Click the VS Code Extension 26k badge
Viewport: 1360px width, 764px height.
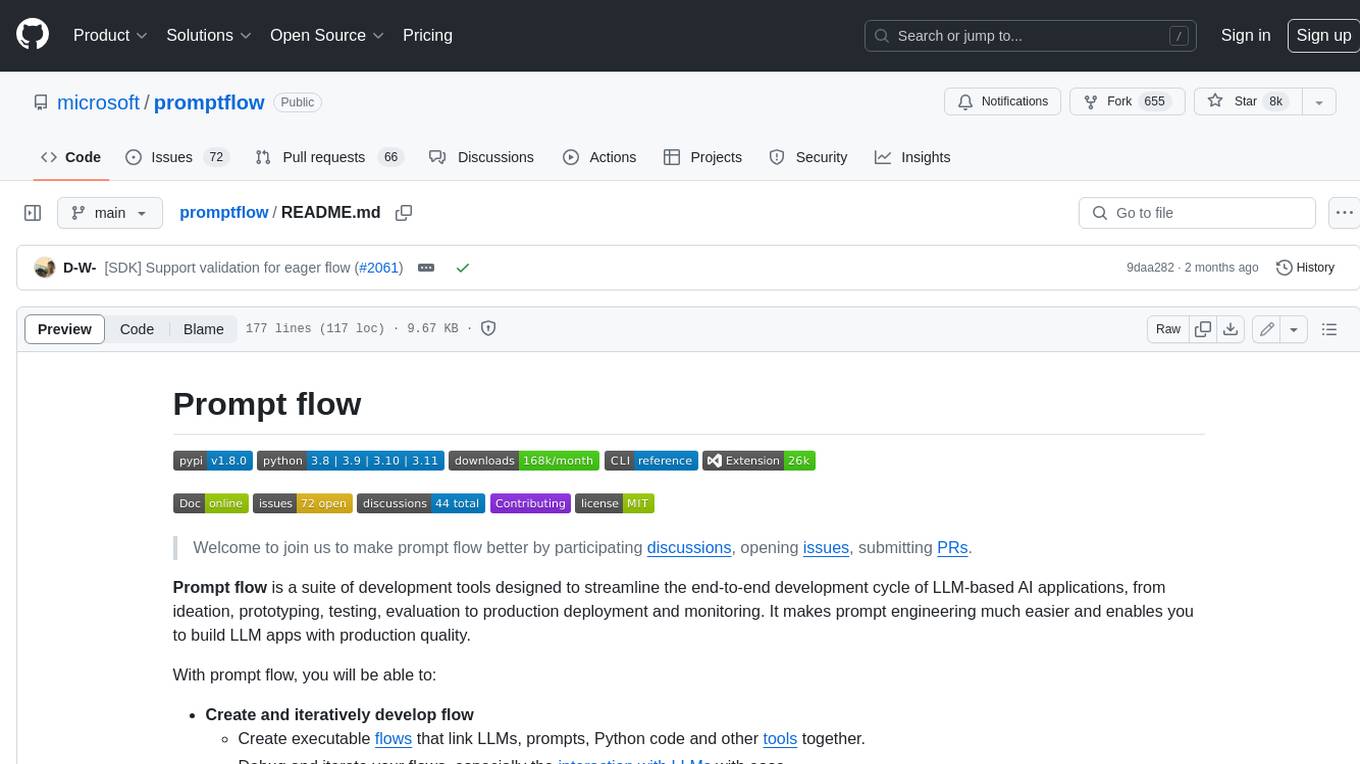[759, 461]
